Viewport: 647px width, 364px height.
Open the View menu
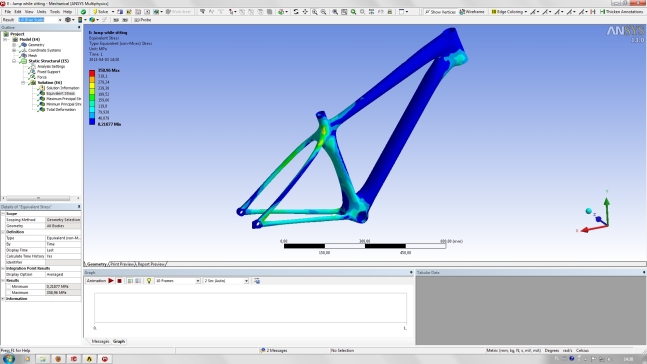29,12
